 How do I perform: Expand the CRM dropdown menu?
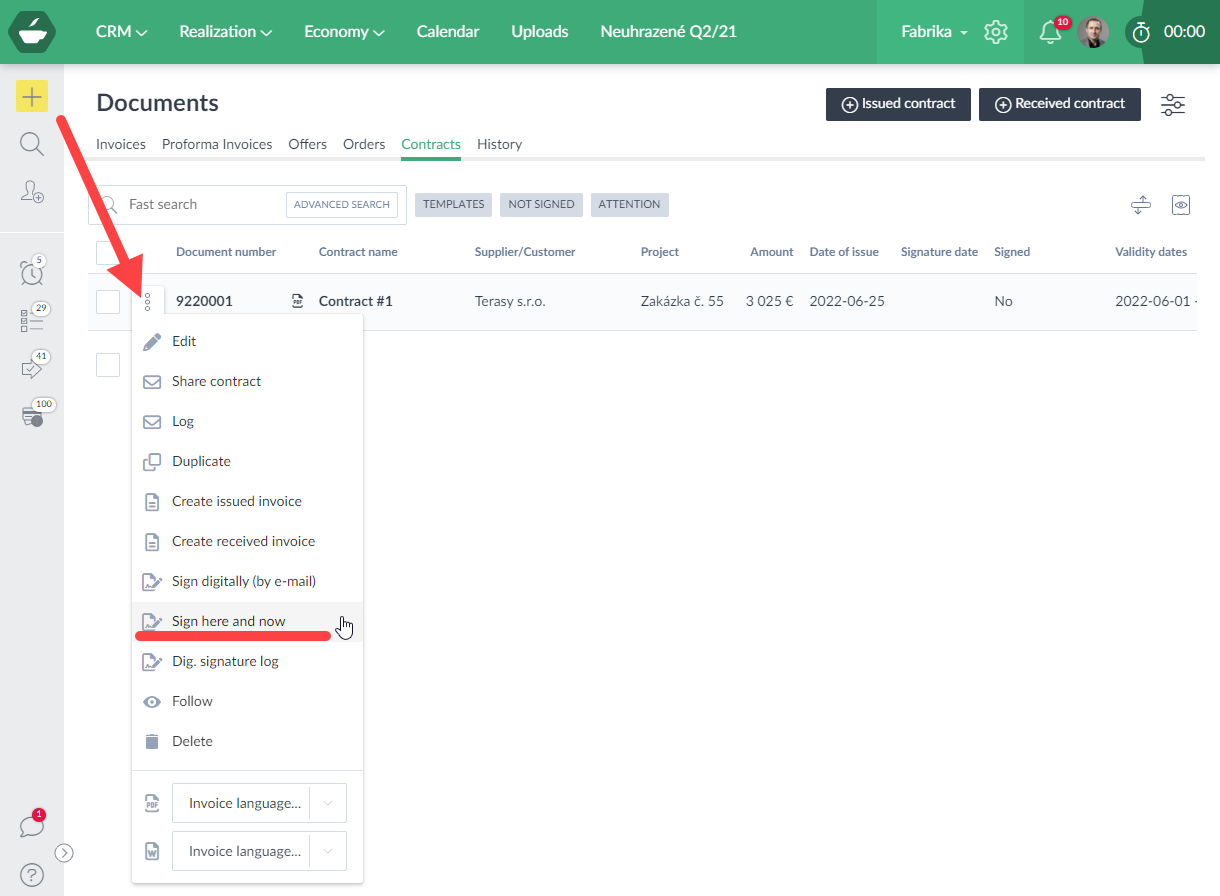coord(121,32)
